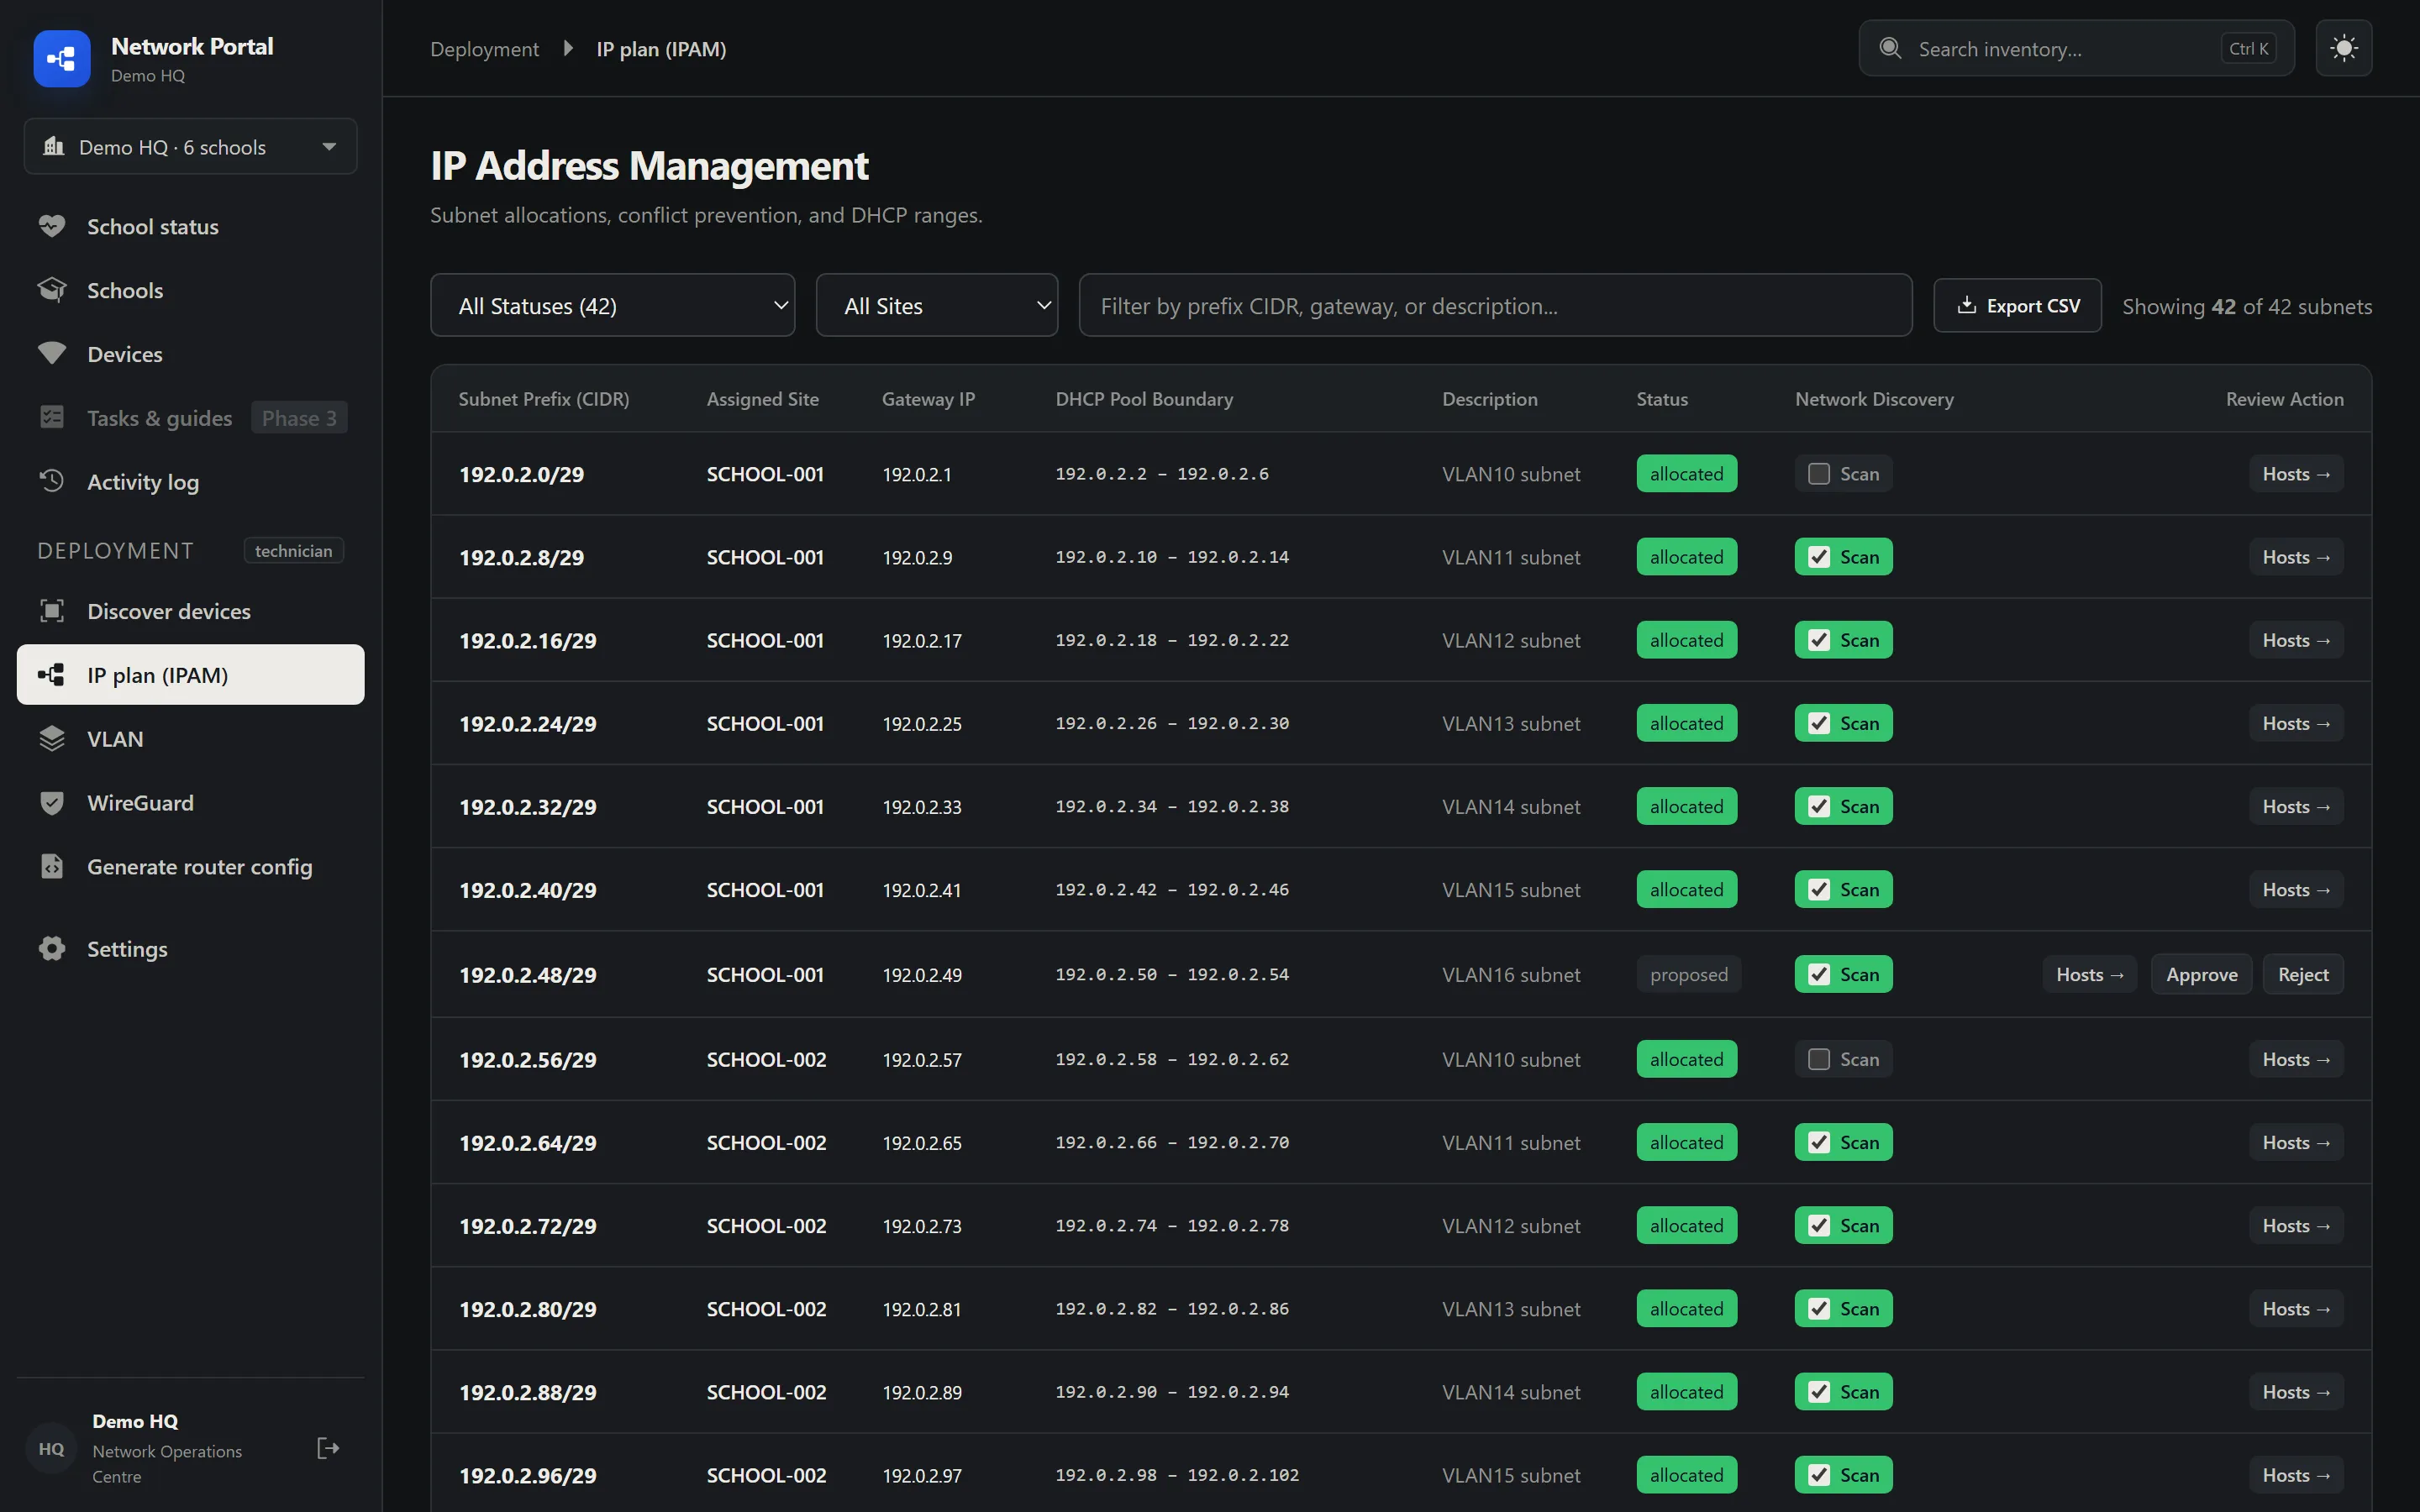Toggle Scan for 192.0.2.24/29

(1818, 723)
